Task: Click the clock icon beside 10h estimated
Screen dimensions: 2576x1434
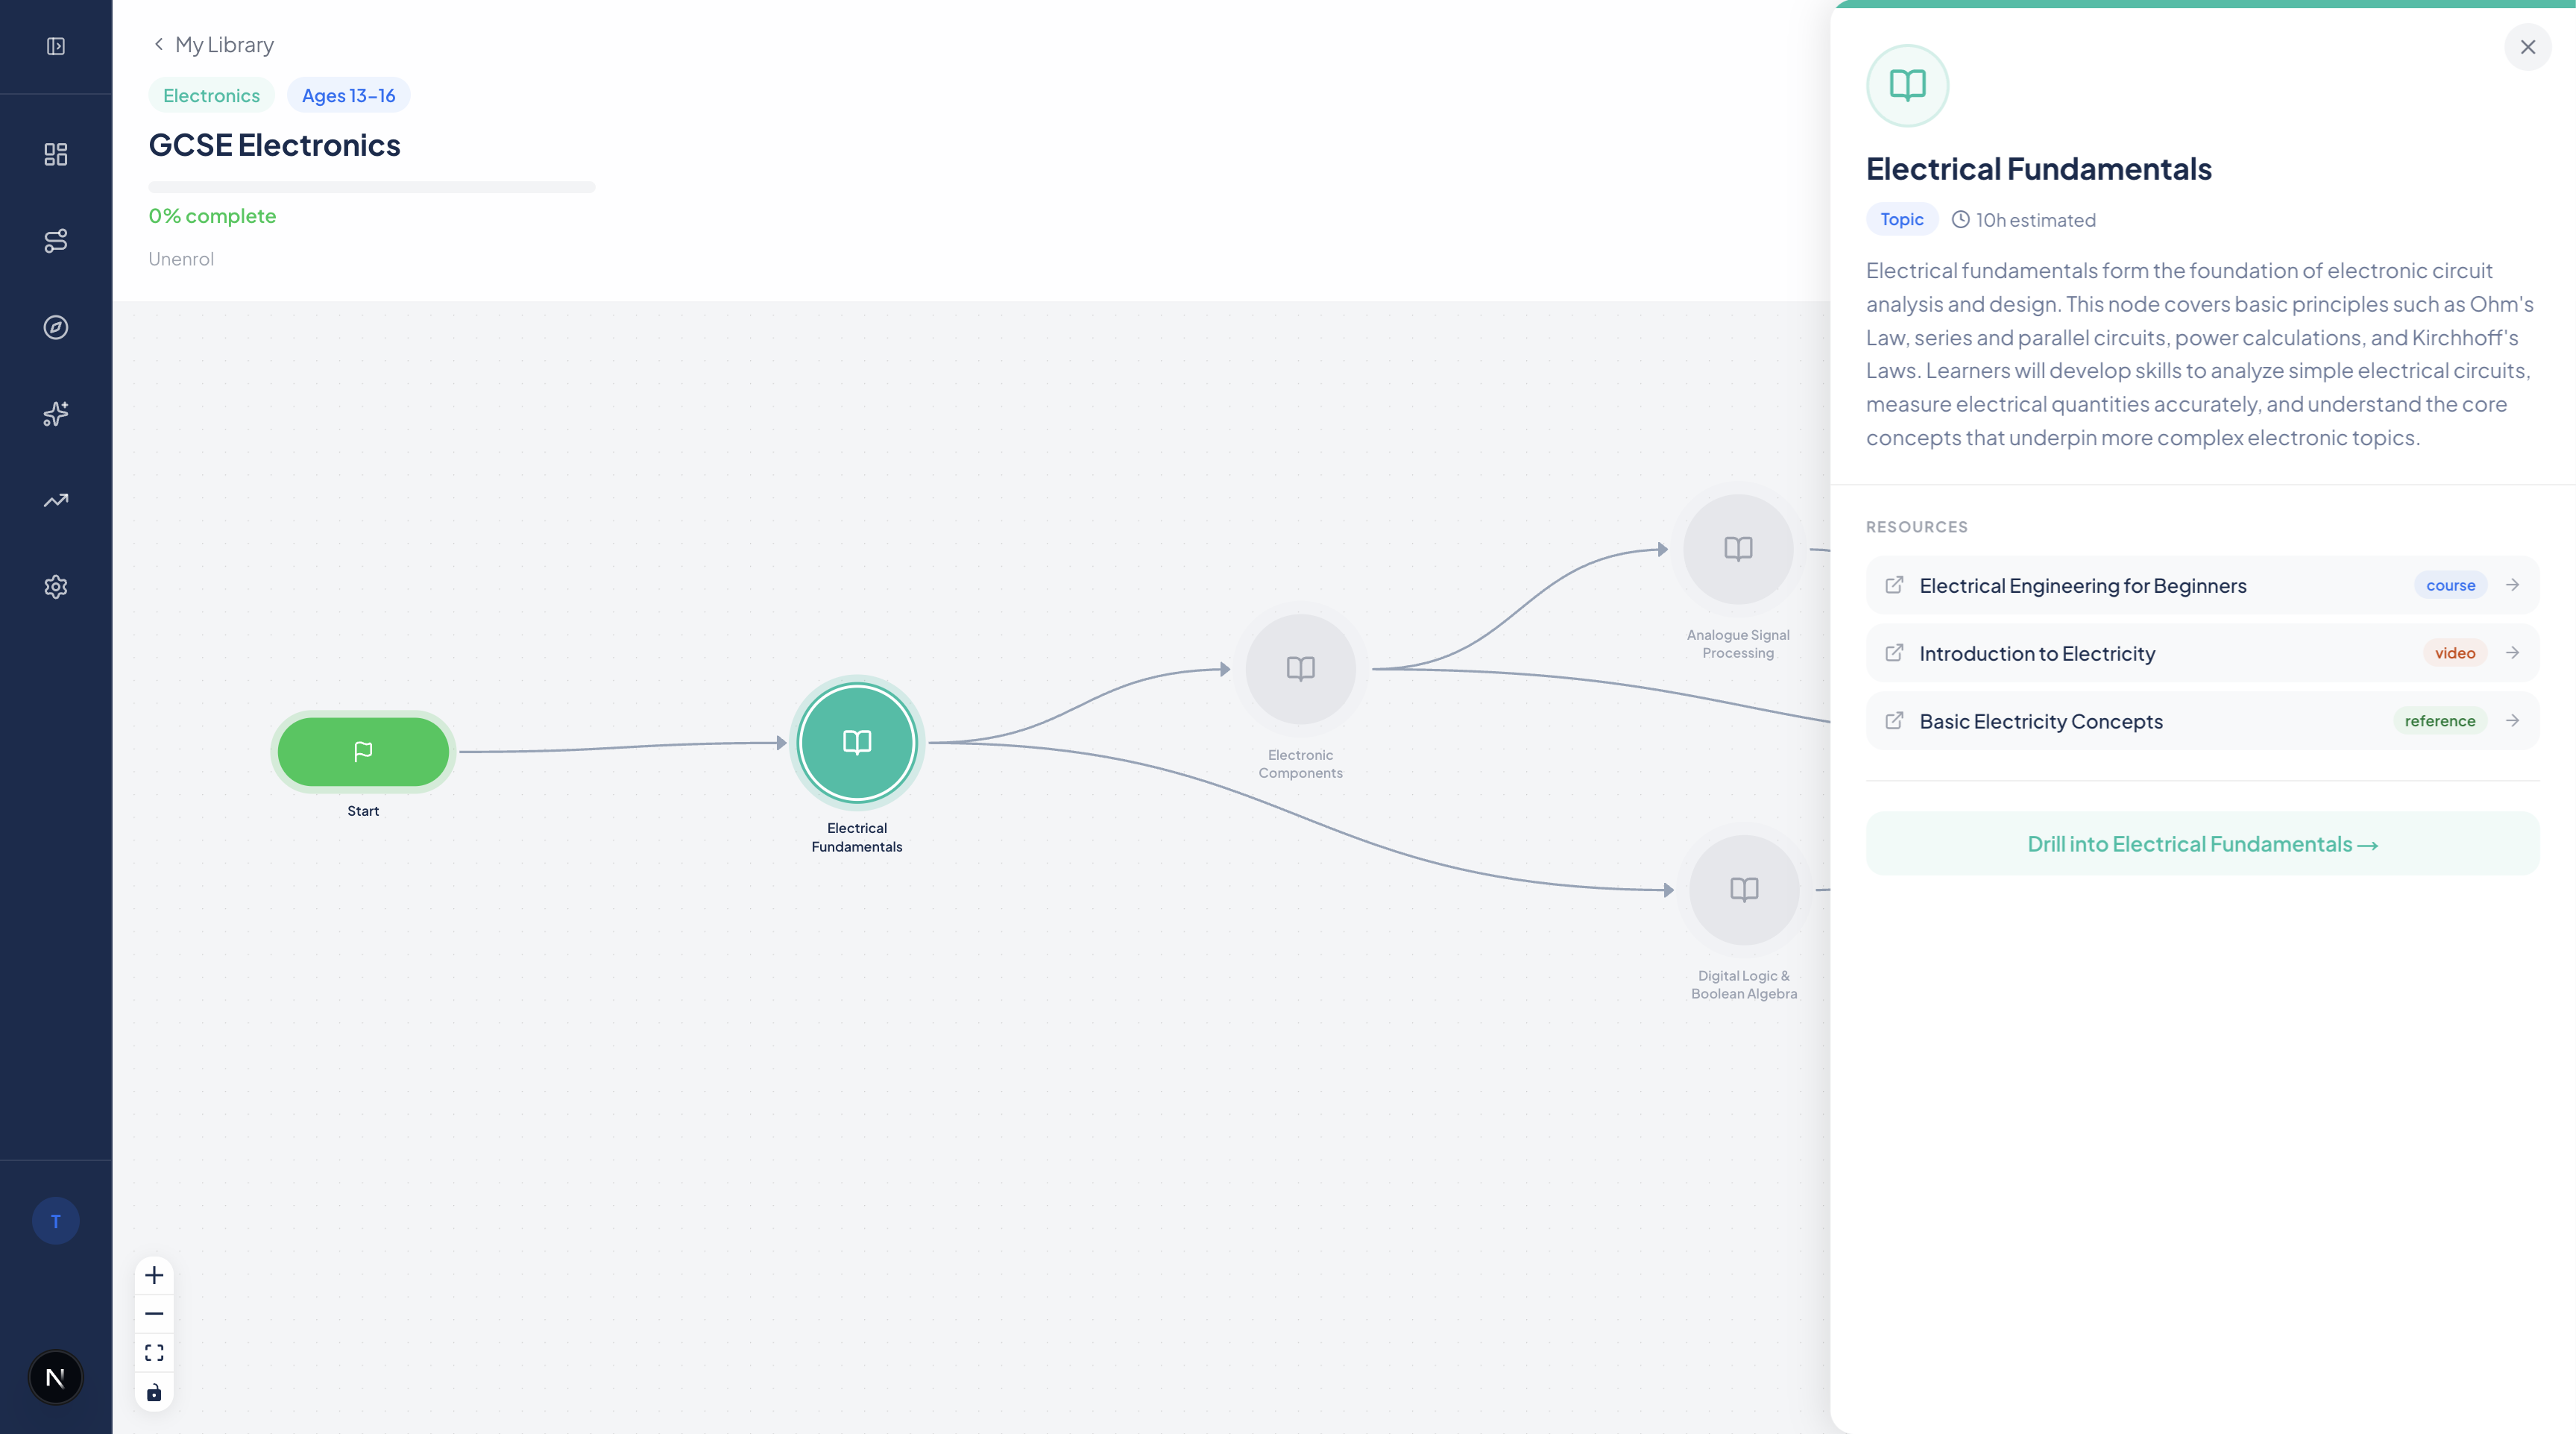Action: click(1960, 220)
